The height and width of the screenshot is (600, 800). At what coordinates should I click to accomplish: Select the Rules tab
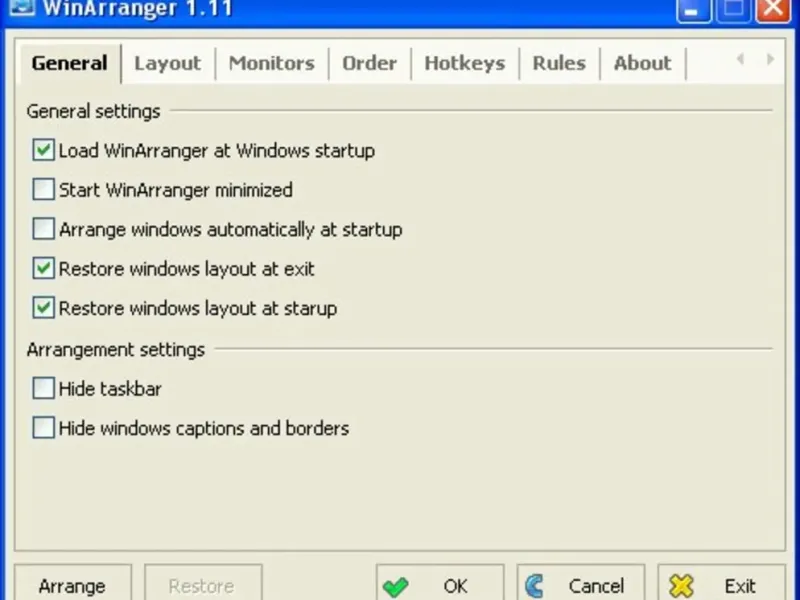(559, 63)
